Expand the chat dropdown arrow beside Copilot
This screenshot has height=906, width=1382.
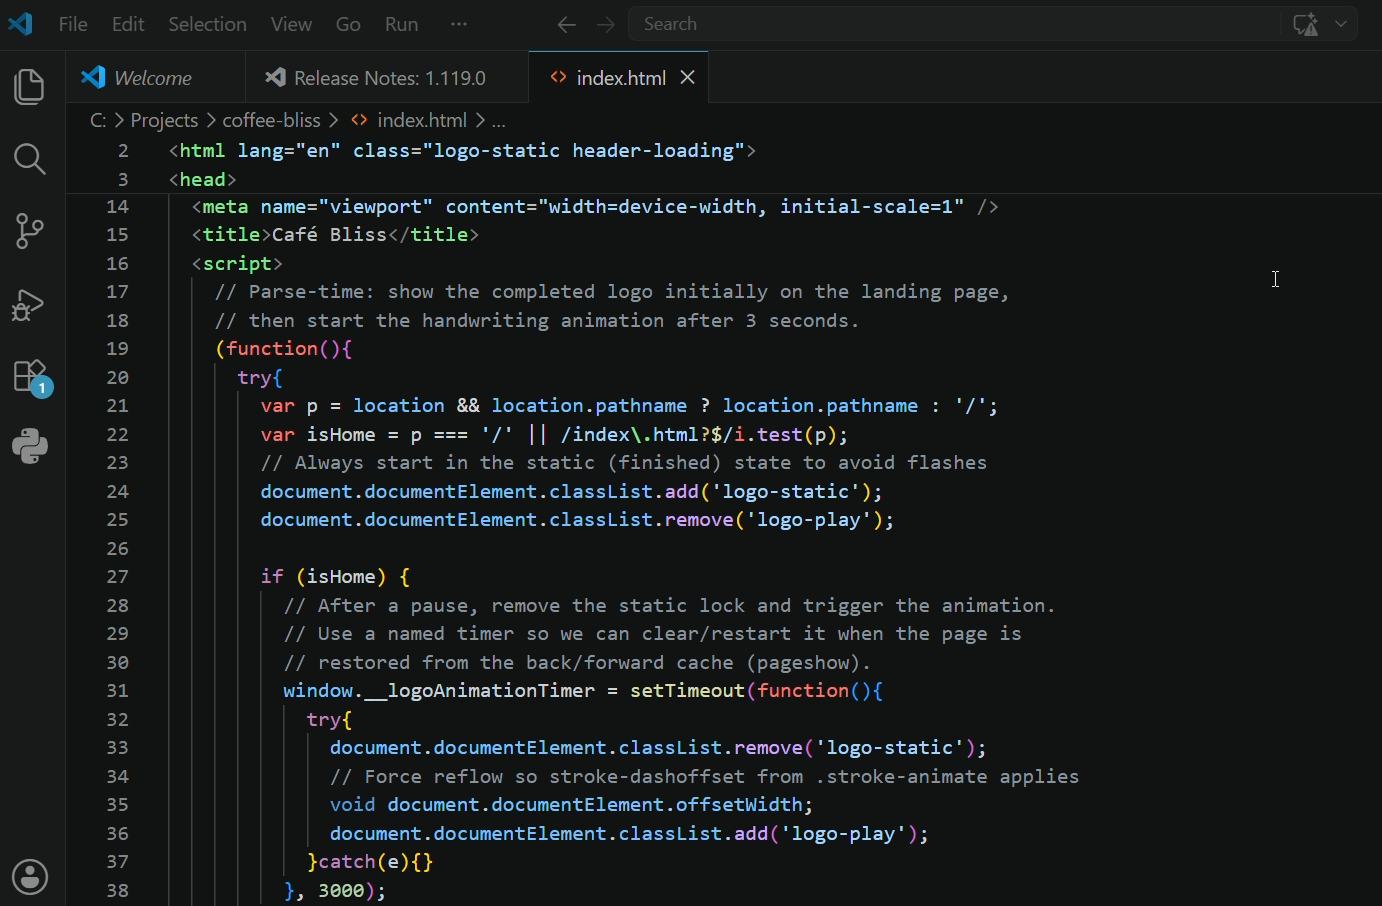[1341, 24]
